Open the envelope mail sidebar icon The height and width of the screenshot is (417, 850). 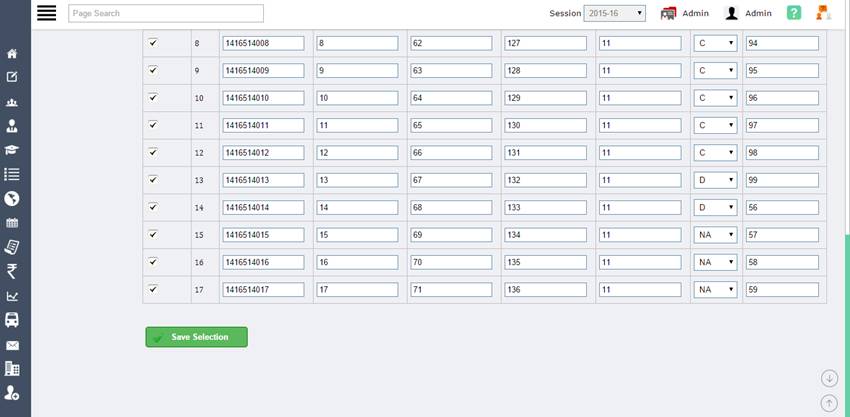(x=12, y=345)
